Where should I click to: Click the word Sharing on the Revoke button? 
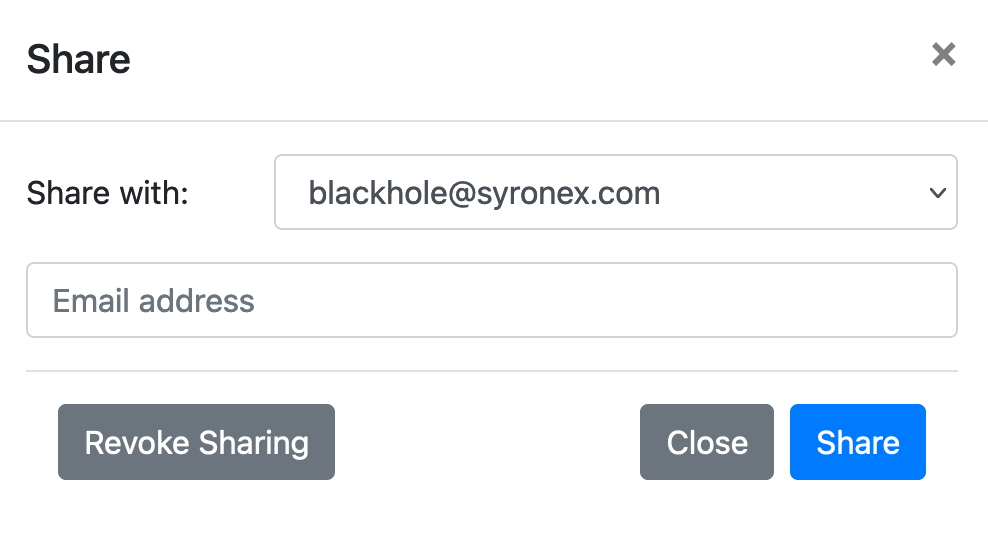[253, 443]
